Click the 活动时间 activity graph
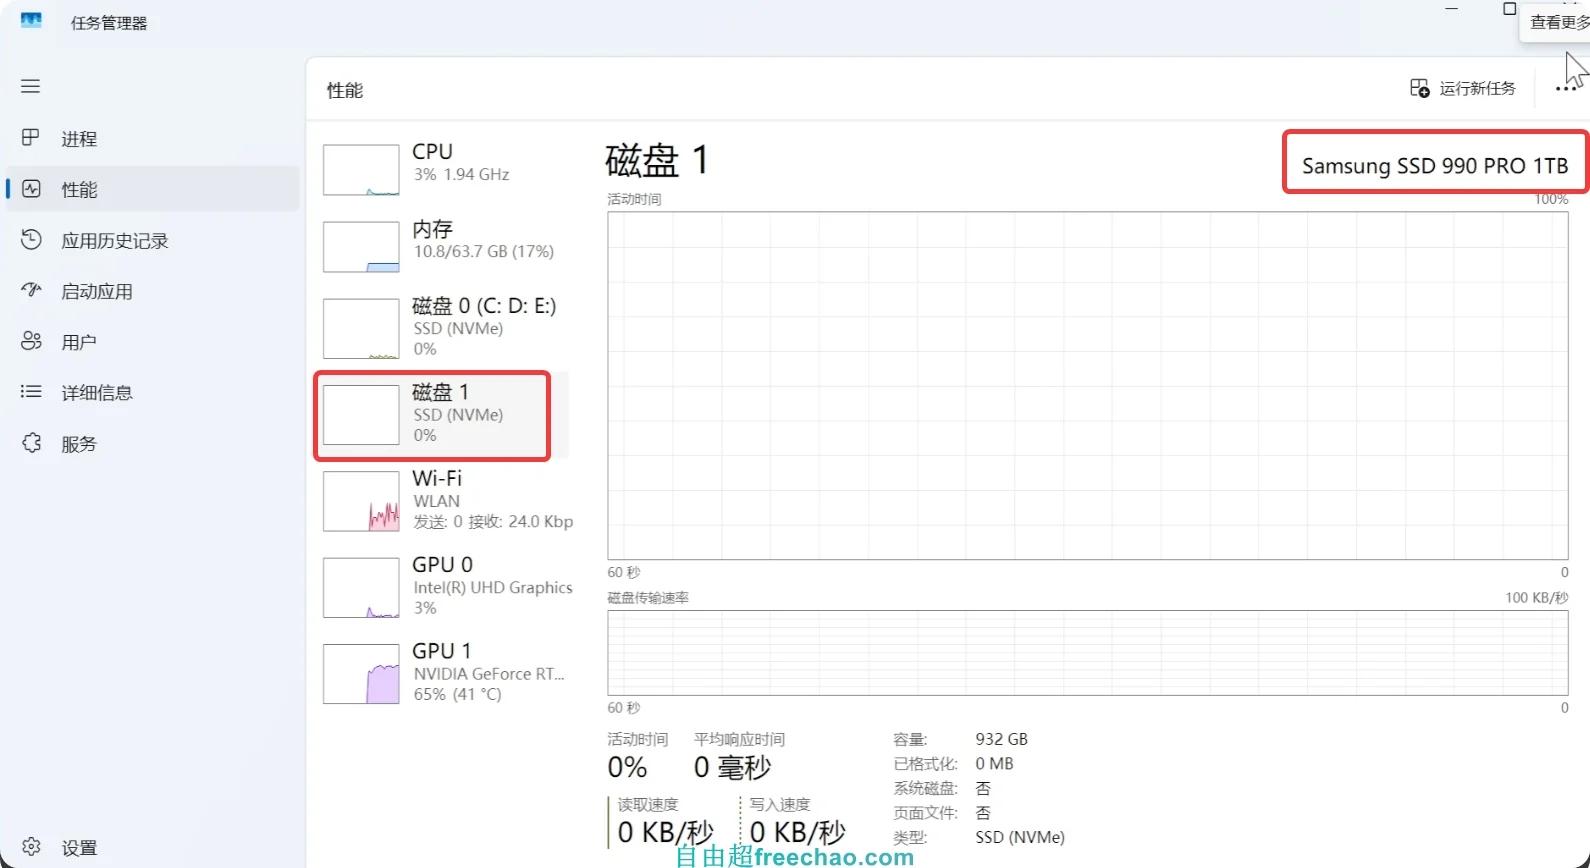This screenshot has height=868, width=1590. pyautogui.click(x=1087, y=385)
